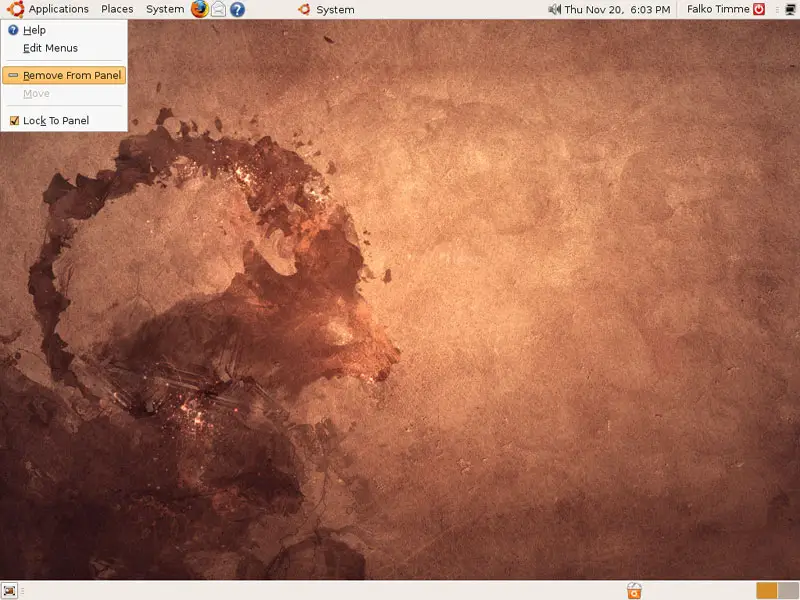Open the calendar from the date and time
800x600 pixels.
coord(617,9)
